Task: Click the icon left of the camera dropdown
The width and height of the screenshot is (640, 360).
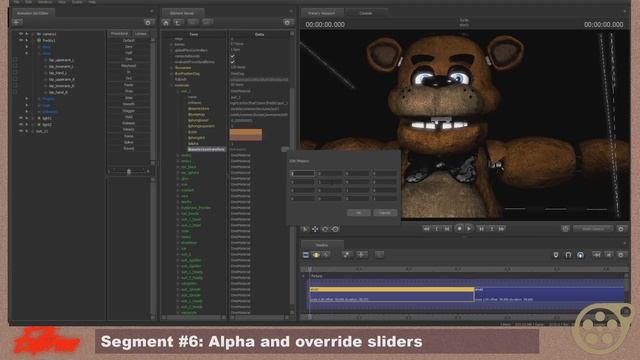Action: (x=565, y=229)
